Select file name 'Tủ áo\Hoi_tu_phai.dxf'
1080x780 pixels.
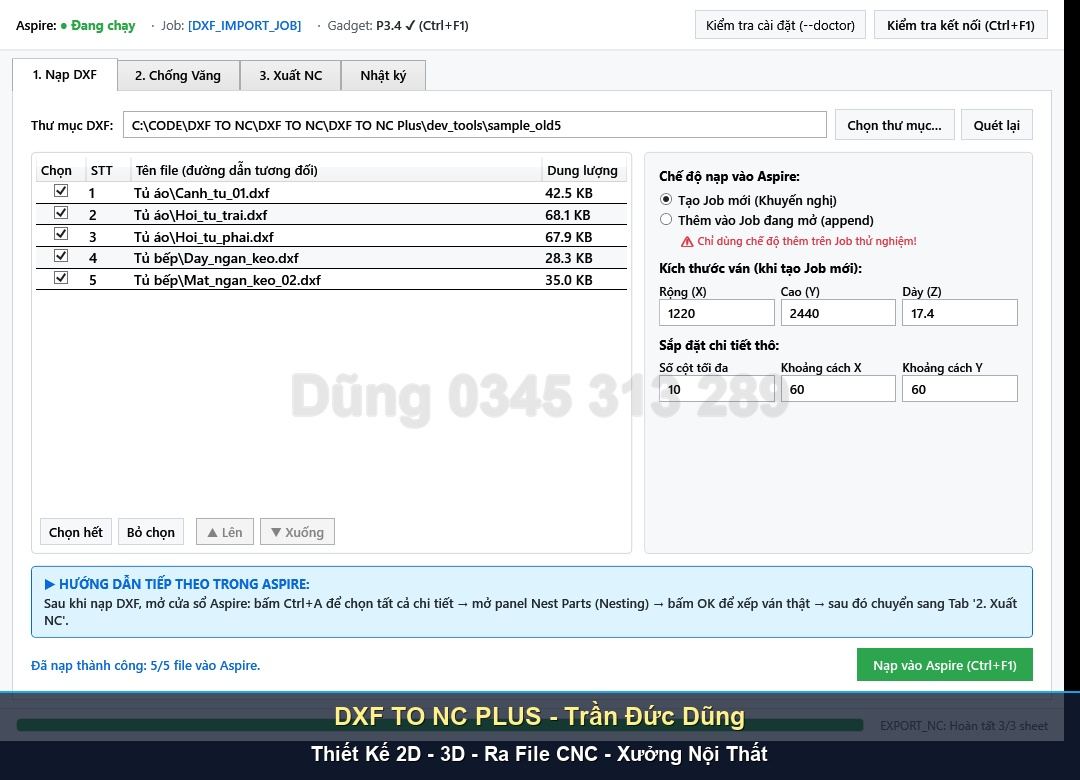203,237
